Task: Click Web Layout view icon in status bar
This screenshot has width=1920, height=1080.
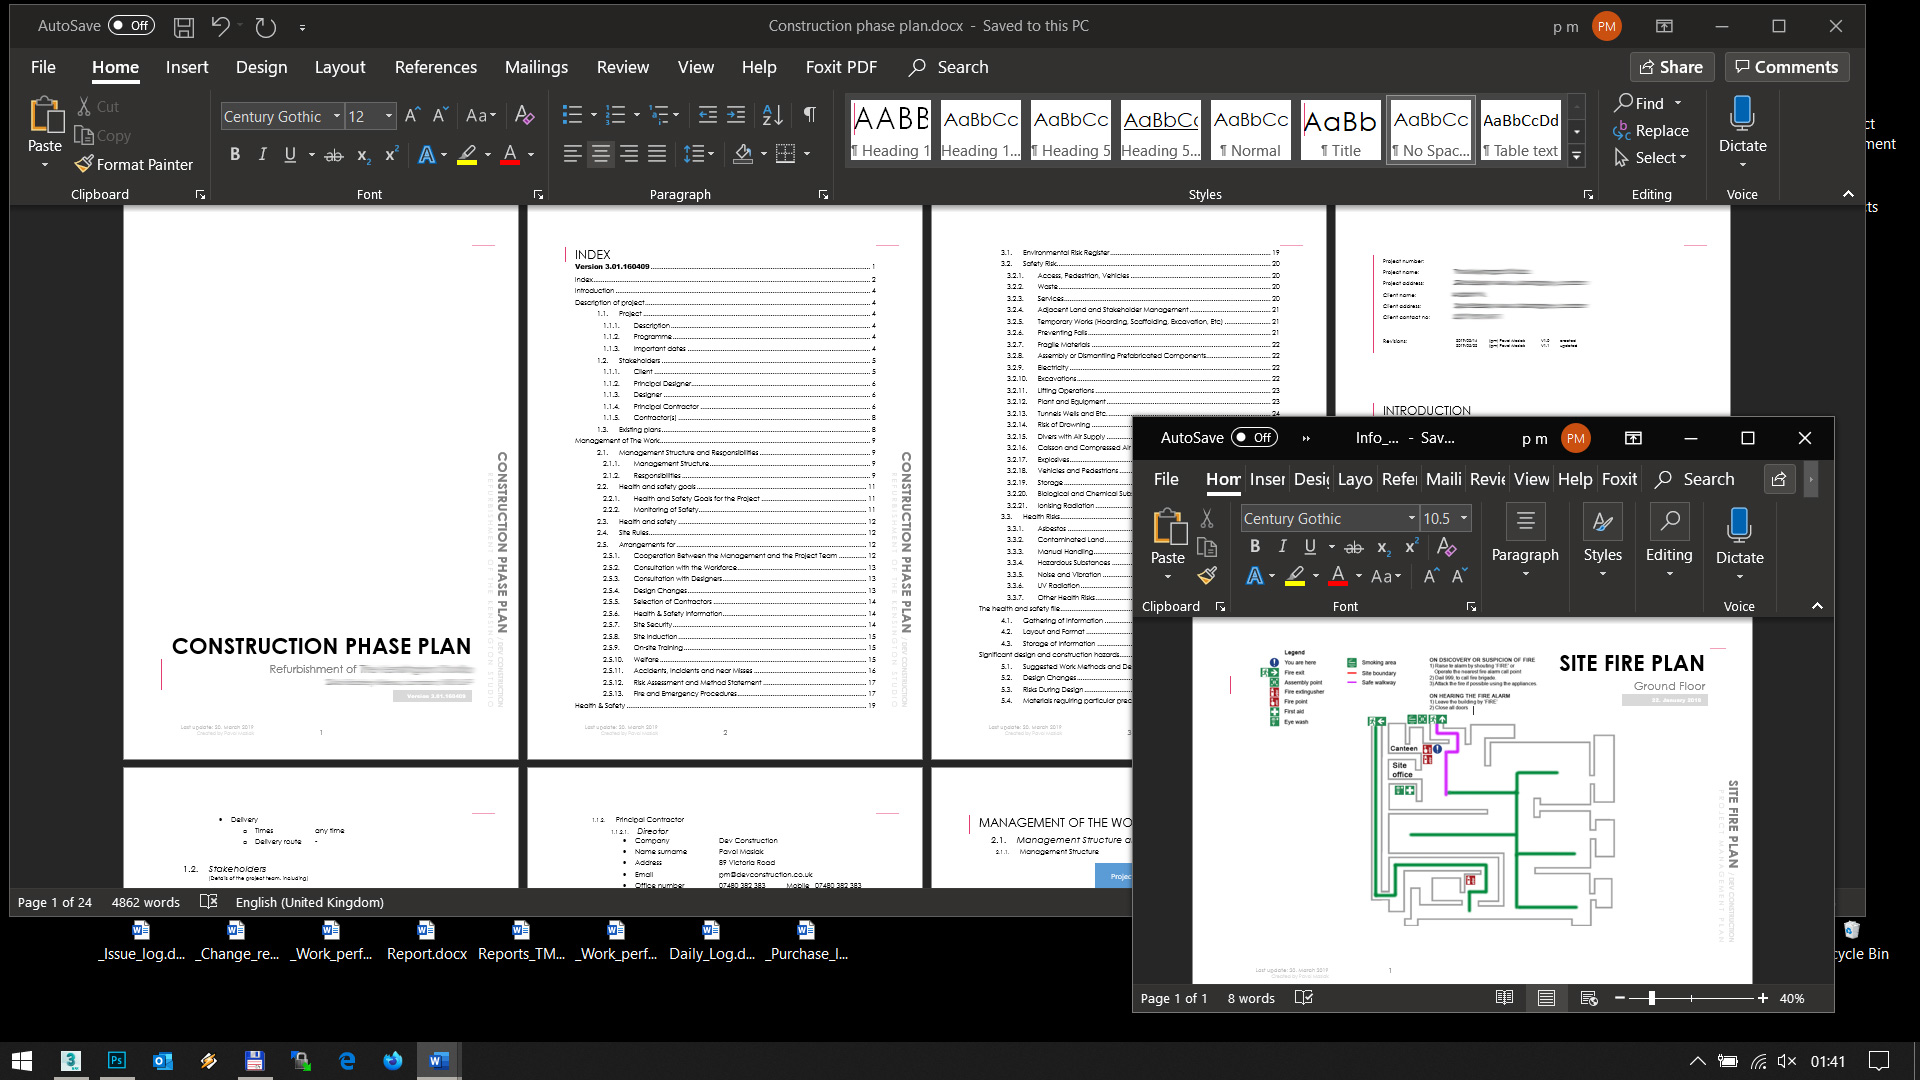Action: point(1588,998)
